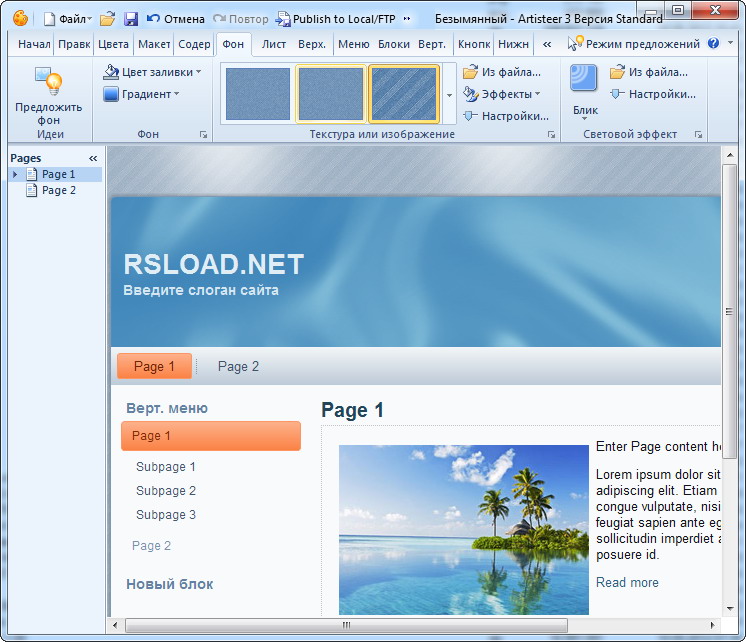Click the Read more link
Viewport: 746px width, 642px height.
pos(627,583)
